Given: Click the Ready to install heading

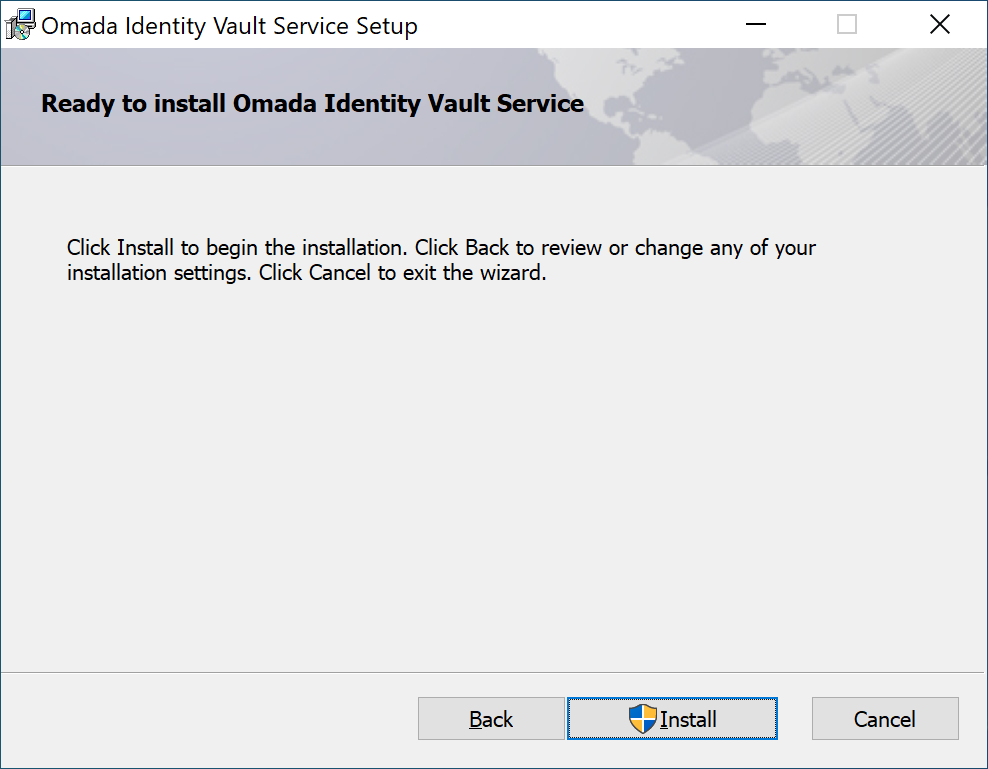Looking at the screenshot, I should (x=313, y=103).
